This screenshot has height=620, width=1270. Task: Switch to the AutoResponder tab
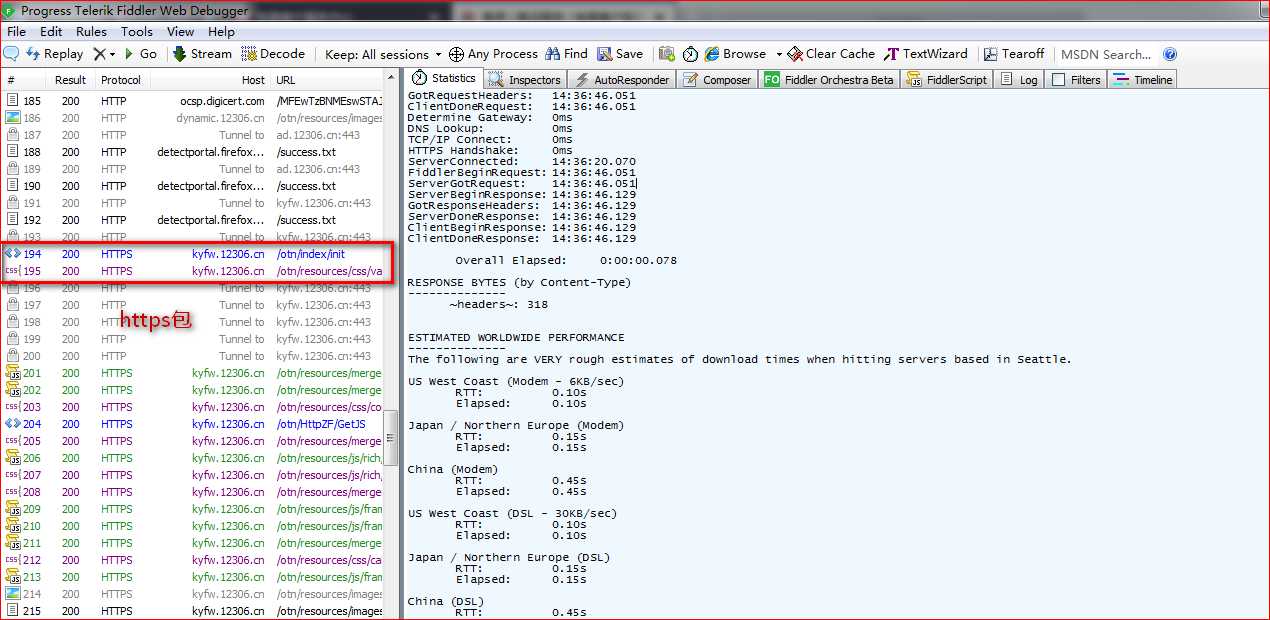click(621, 80)
